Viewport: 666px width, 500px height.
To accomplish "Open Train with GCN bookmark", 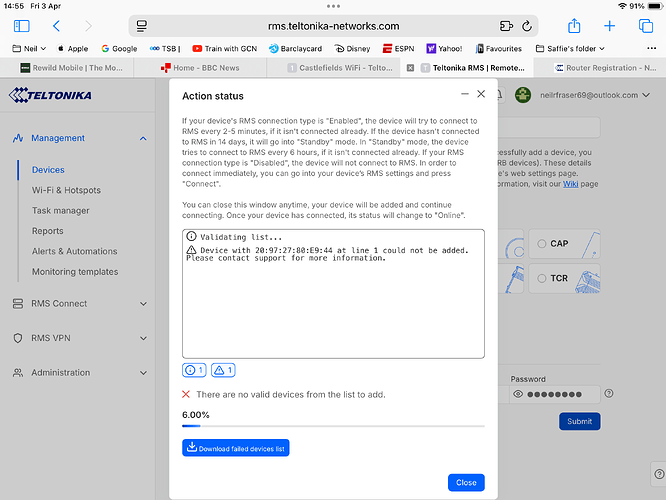I will (x=225, y=48).
